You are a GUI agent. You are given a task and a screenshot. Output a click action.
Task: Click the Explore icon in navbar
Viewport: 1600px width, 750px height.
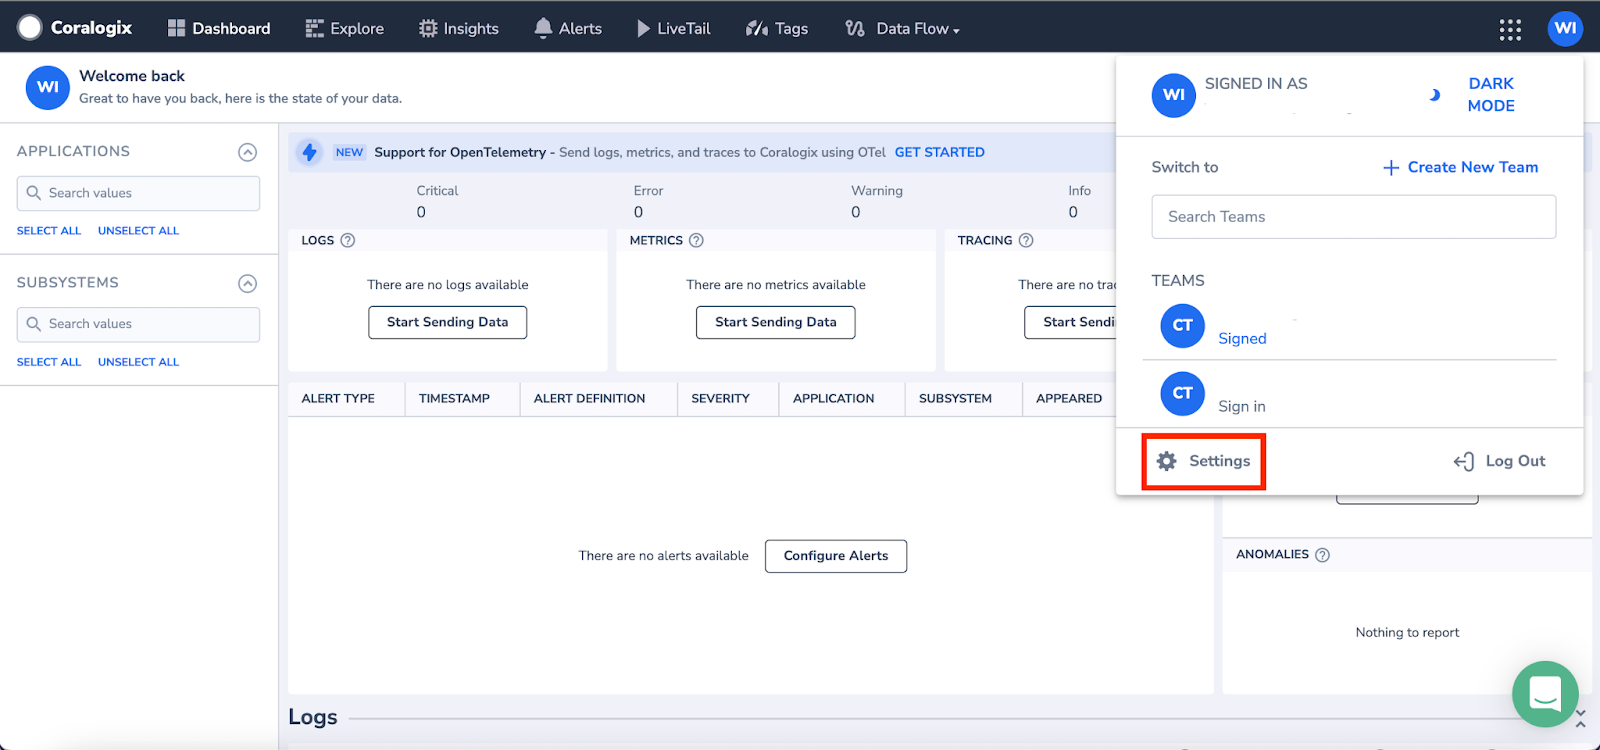314,28
